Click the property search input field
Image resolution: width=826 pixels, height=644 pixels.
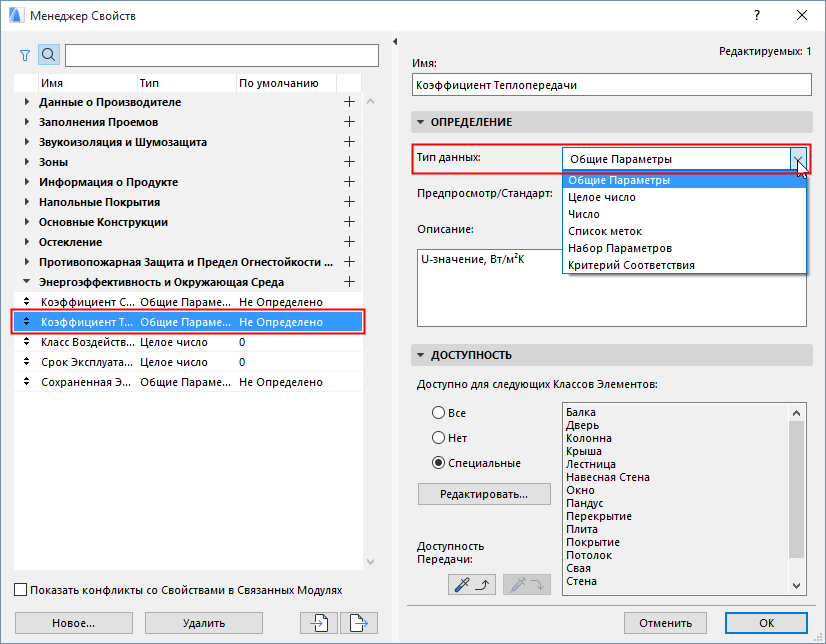point(222,55)
